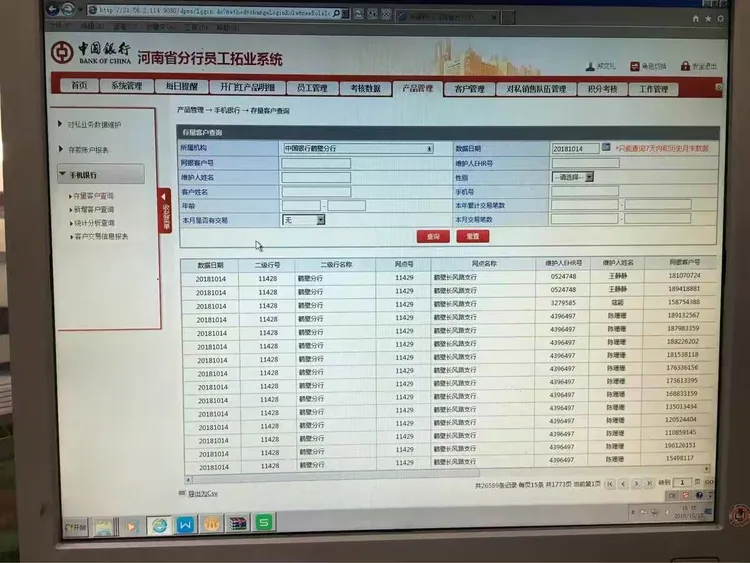The width and height of the screenshot is (750, 563).
Task: Open the blue W WPS Writer taskbar icon
Action: pyautogui.click(x=186, y=525)
